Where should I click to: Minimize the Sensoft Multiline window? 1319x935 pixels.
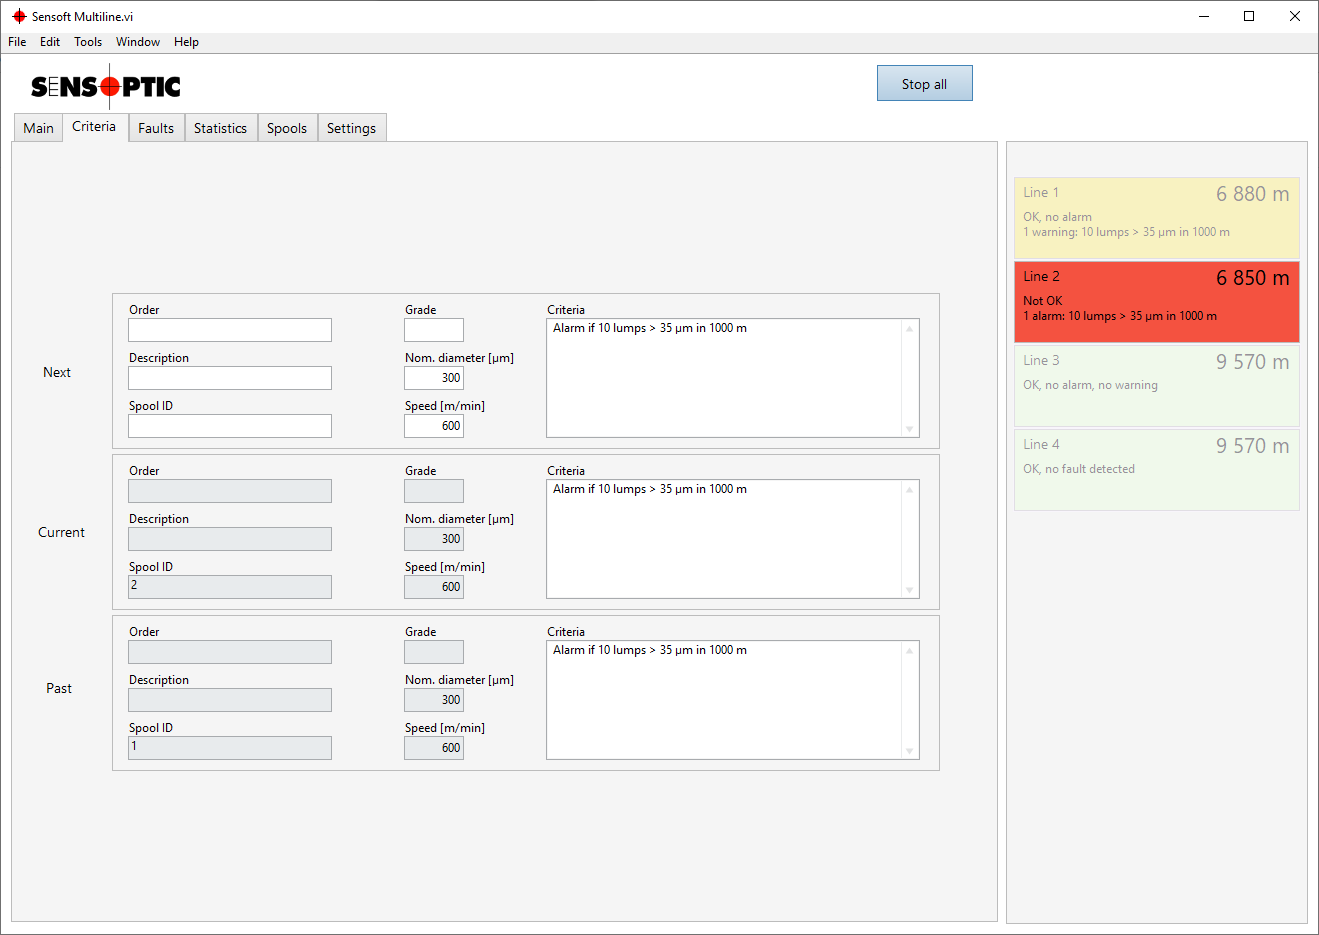coord(1203,16)
